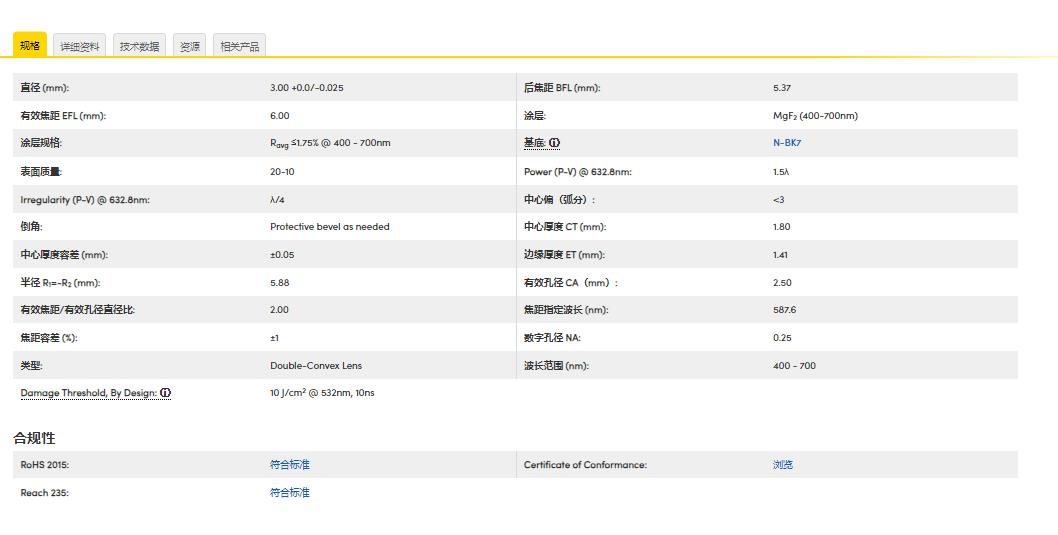The height and width of the screenshot is (535, 1058).
Task: Click the Power (P-V) @ 632.8nm label
Action: [x=578, y=171]
